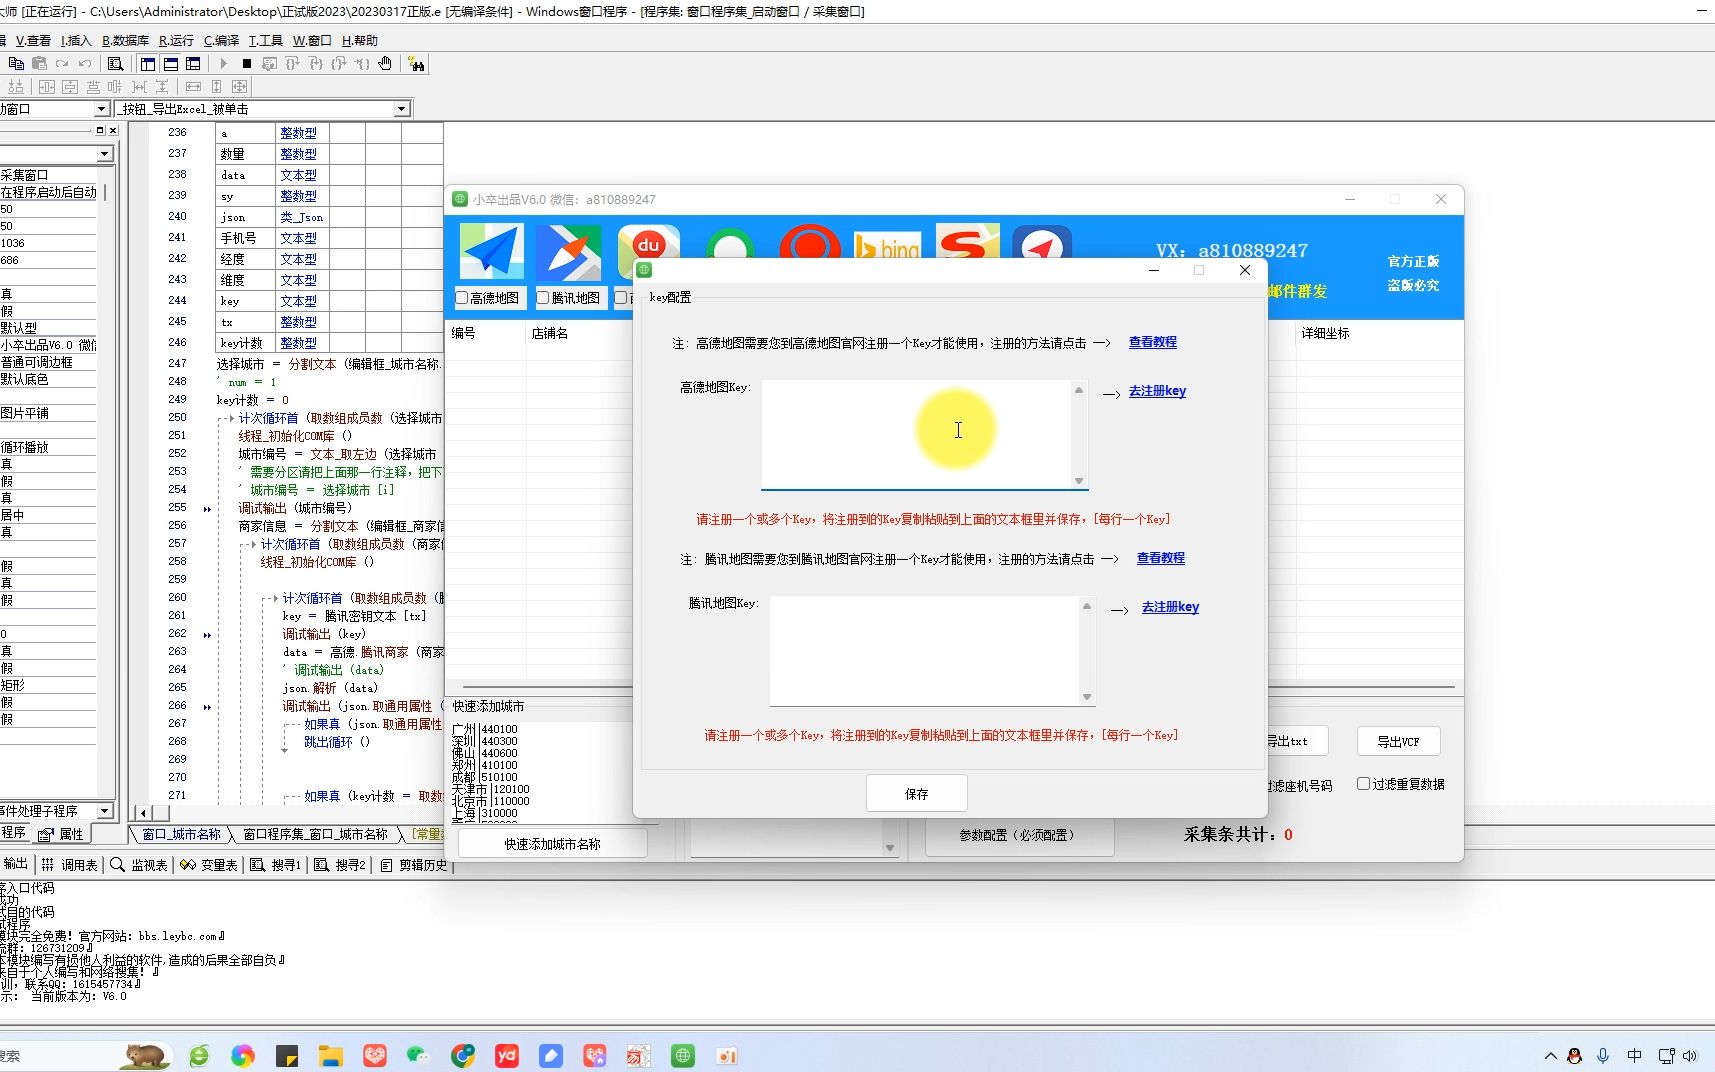Open the properties panel component dropdown
This screenshot has height=1072, width=1715.
coord(104,154)
